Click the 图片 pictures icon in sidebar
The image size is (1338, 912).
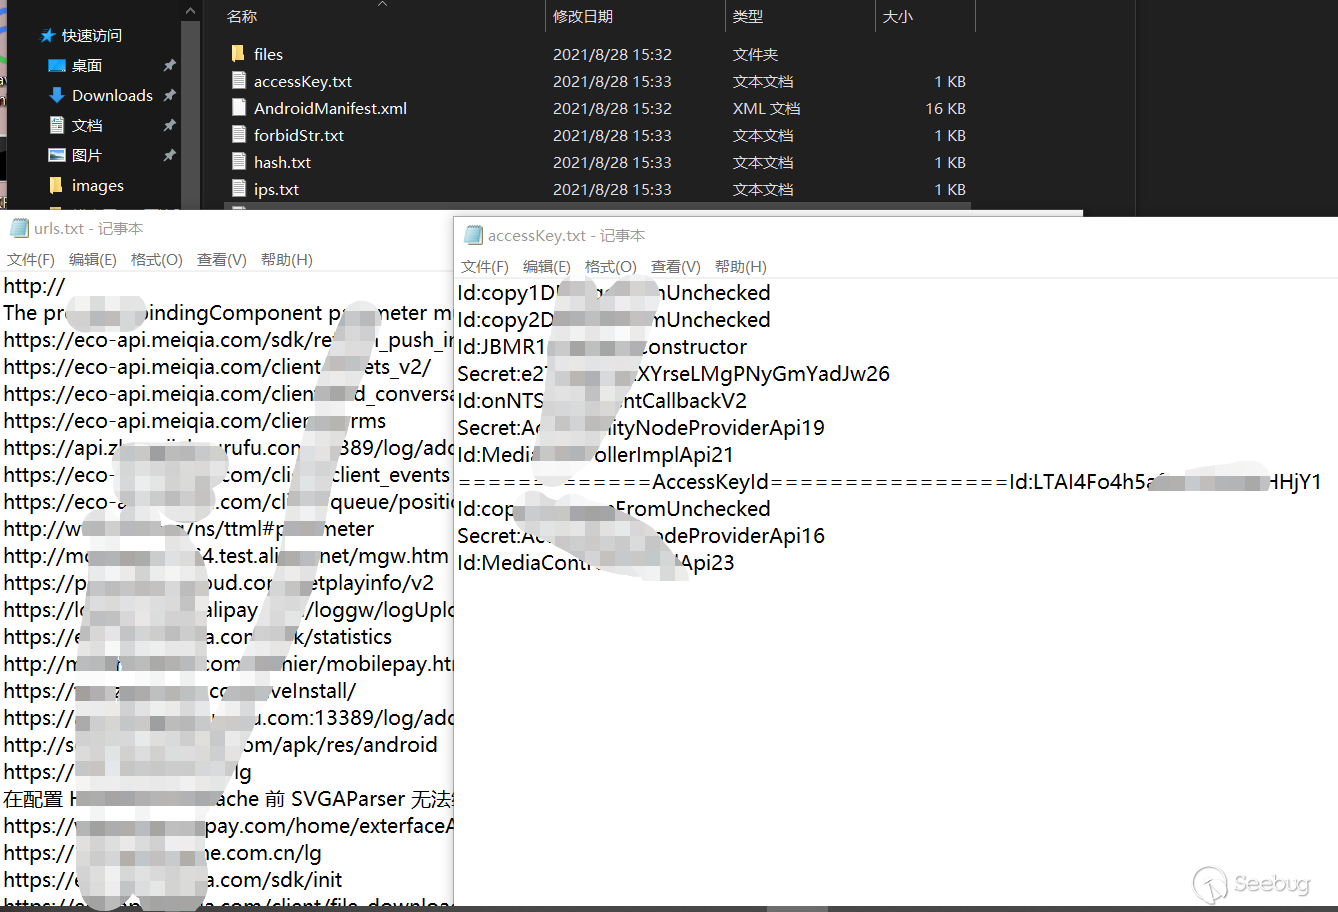[x=57, y=156]
